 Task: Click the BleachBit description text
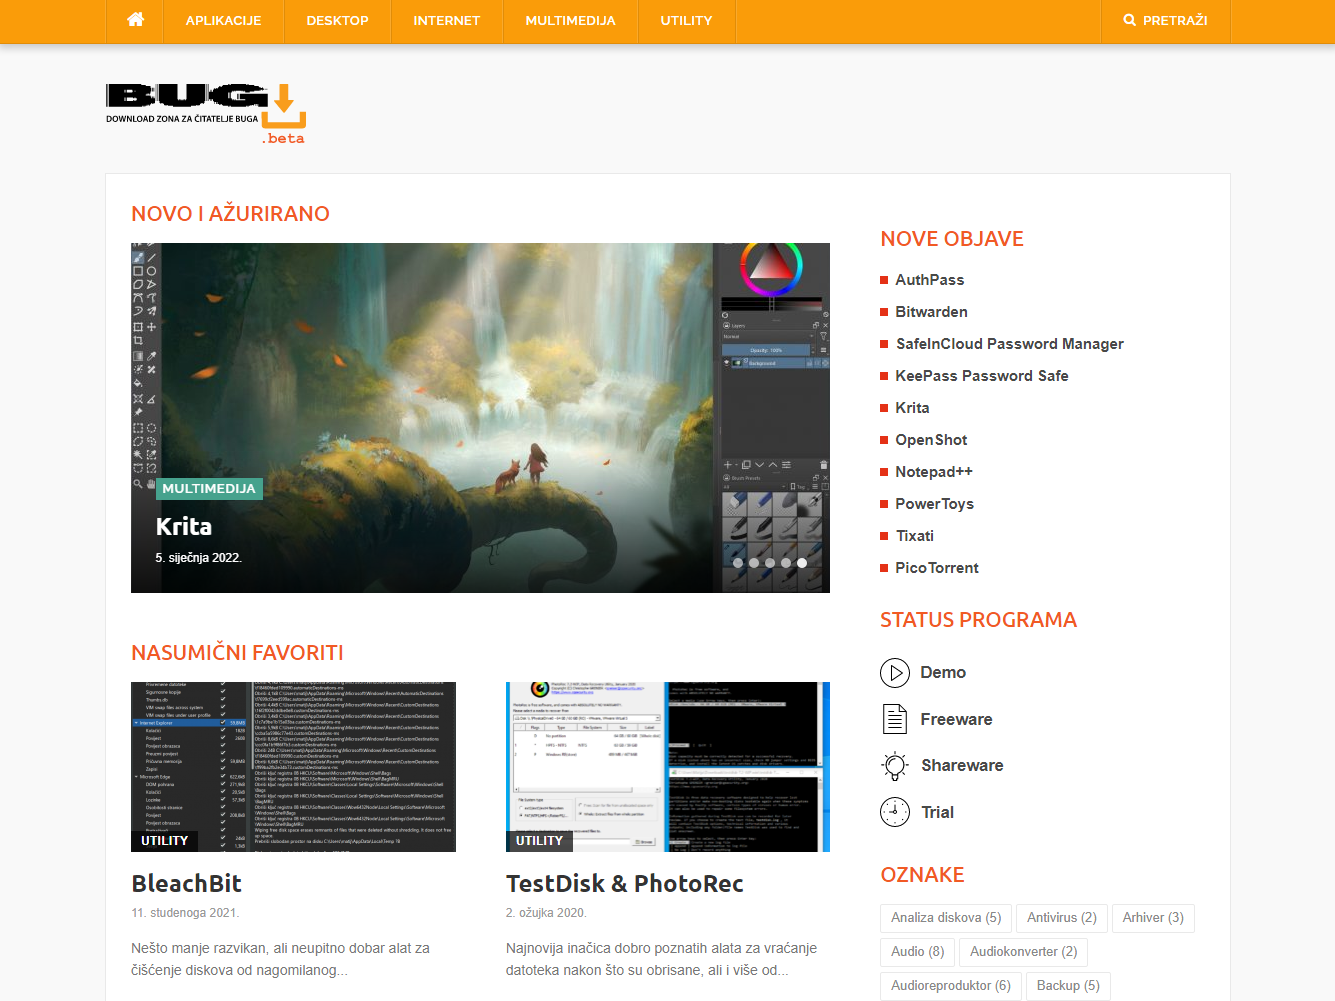click(280, 959)
